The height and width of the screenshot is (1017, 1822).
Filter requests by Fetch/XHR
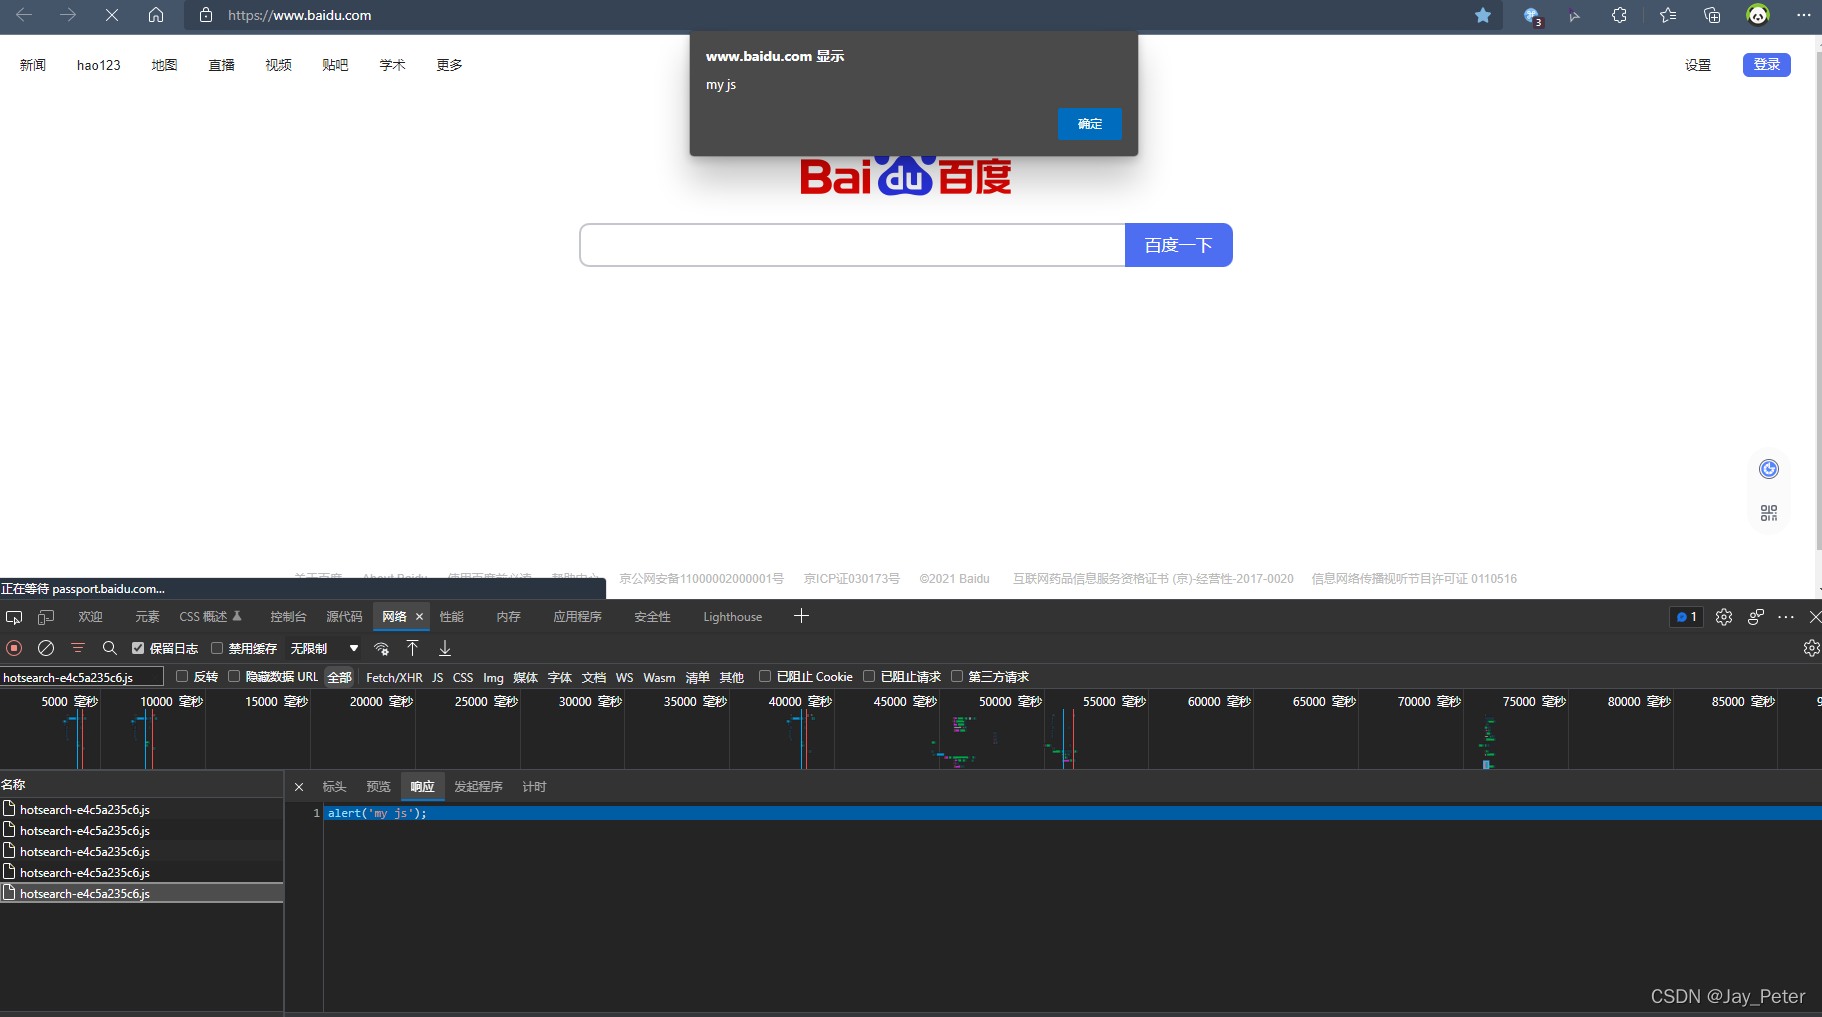[x=394, y=677]
